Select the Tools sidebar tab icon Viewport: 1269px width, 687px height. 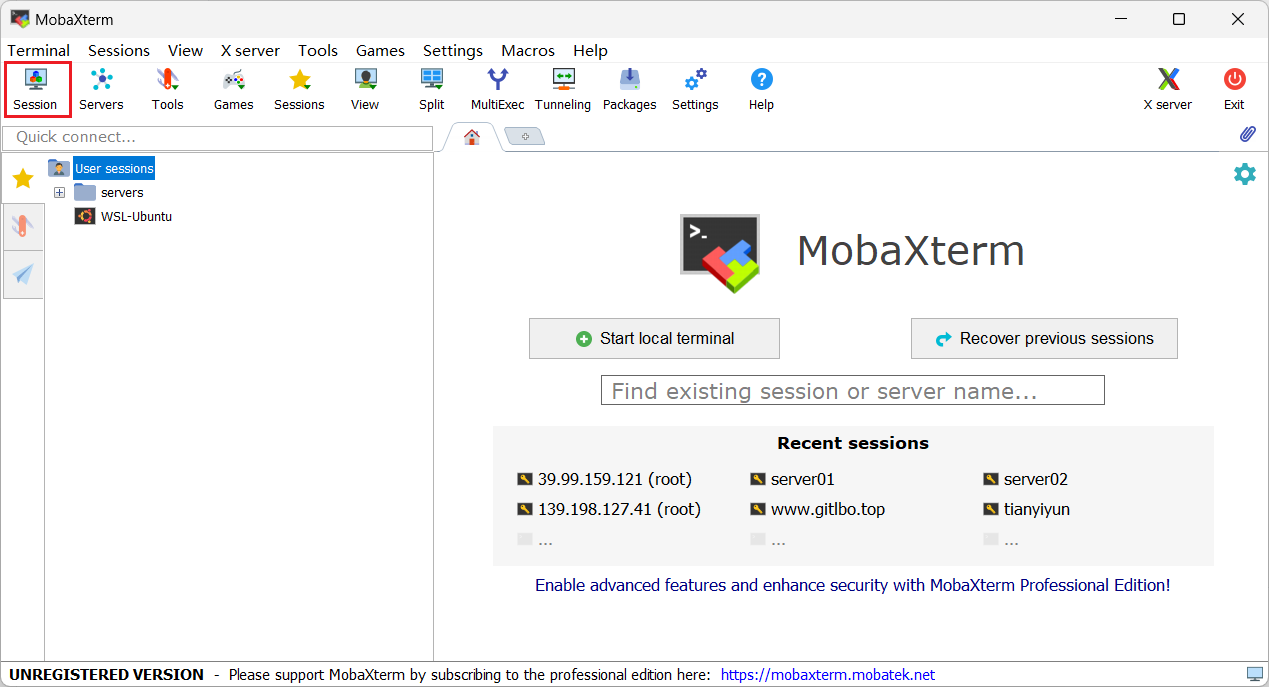22,227
